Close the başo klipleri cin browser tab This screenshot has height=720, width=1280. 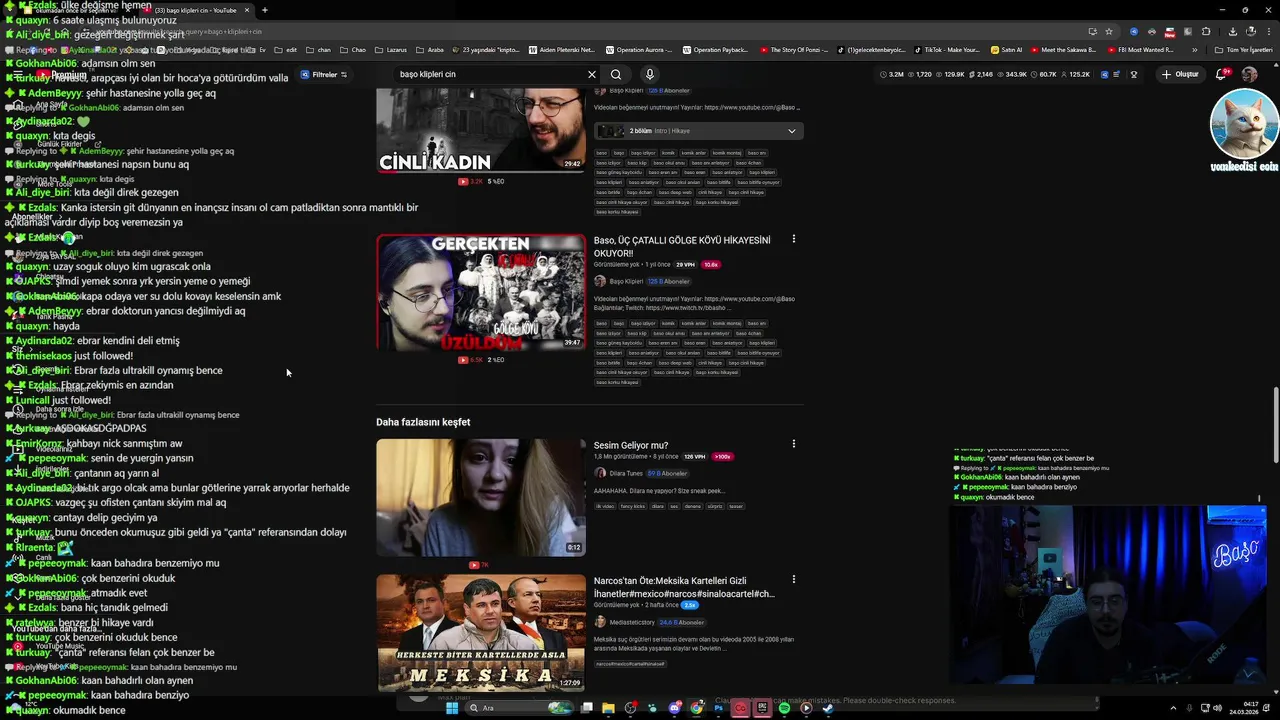(248, 10)
